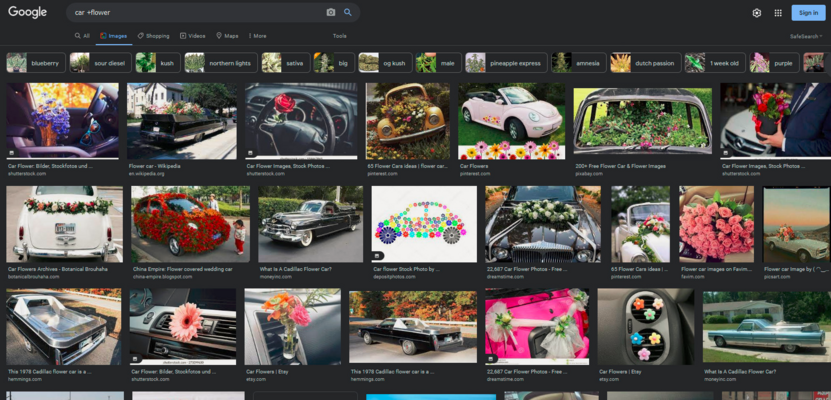Image resolution: width=831 pixels, height=400 pixels.
Task: Open the black car hood white bouquet image
Action: tap(543, 224)
